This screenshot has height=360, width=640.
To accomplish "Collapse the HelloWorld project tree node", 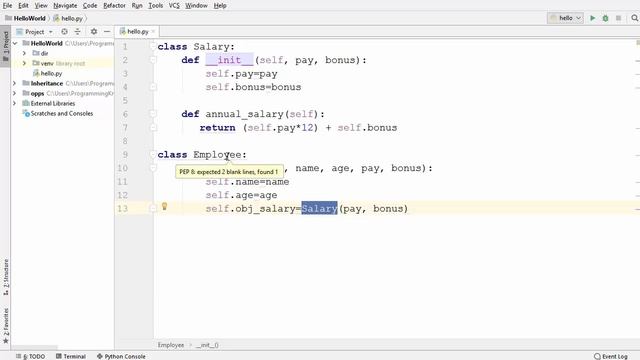I will click(15, 43).
